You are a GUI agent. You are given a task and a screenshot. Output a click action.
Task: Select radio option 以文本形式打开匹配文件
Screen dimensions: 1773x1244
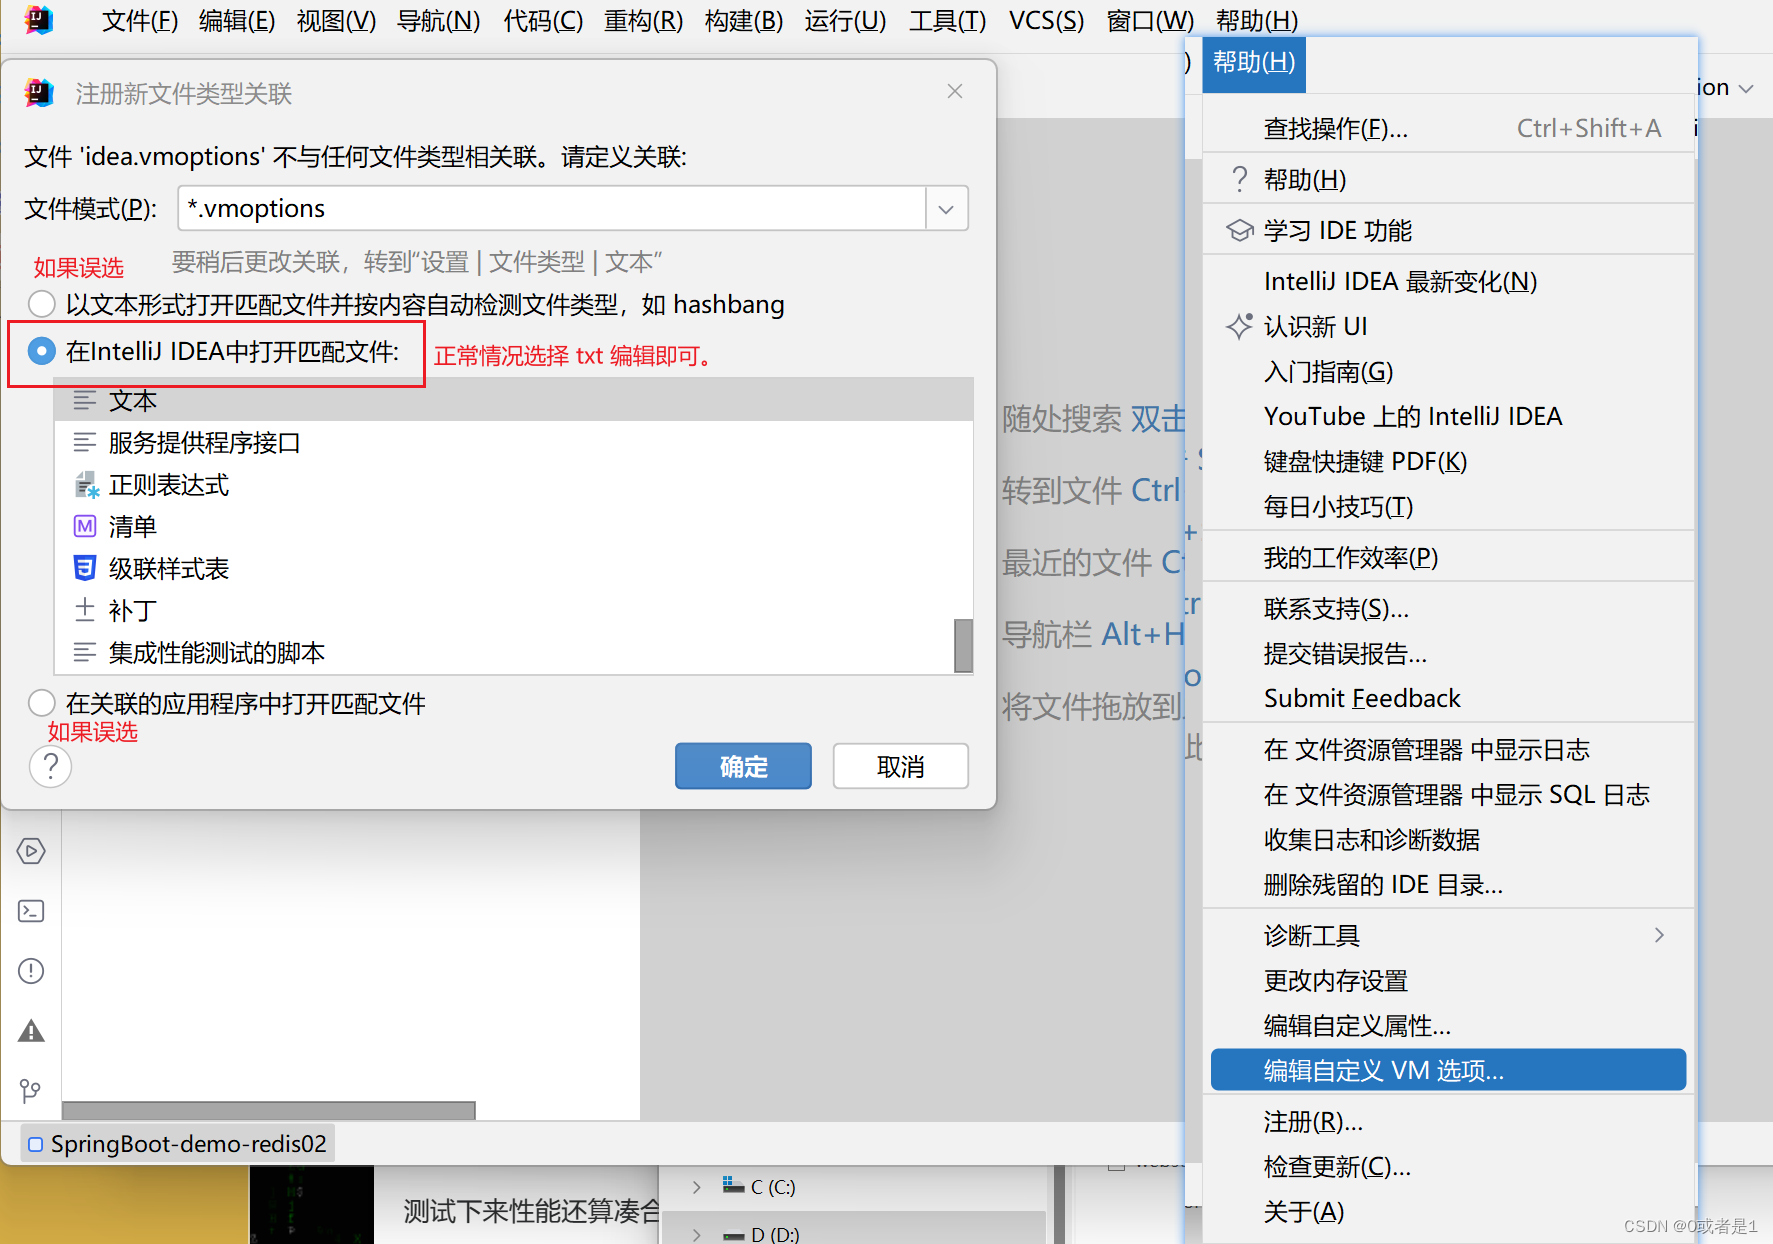click(x=41, y=303)
